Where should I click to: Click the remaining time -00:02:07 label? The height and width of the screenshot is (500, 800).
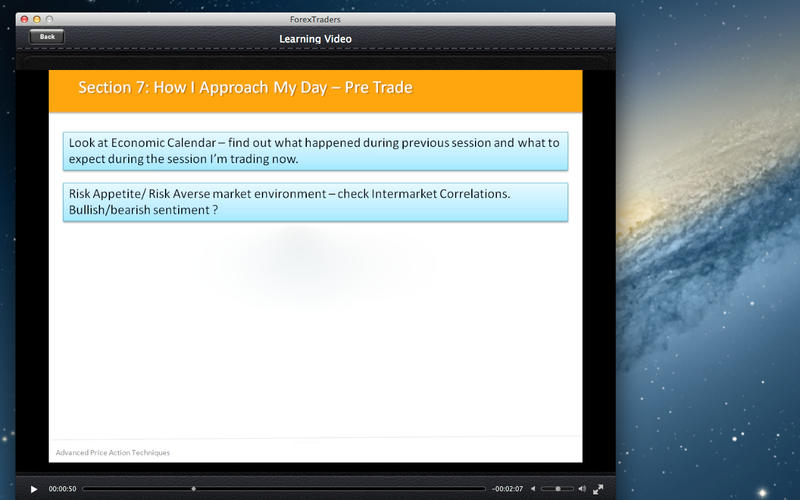pyautogui.click(x=508, y=489)
